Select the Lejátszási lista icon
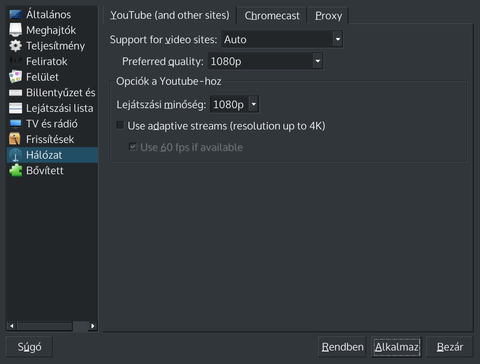Image resolution: width=480 pixels, height=364 pixels. tap(15, 108)
